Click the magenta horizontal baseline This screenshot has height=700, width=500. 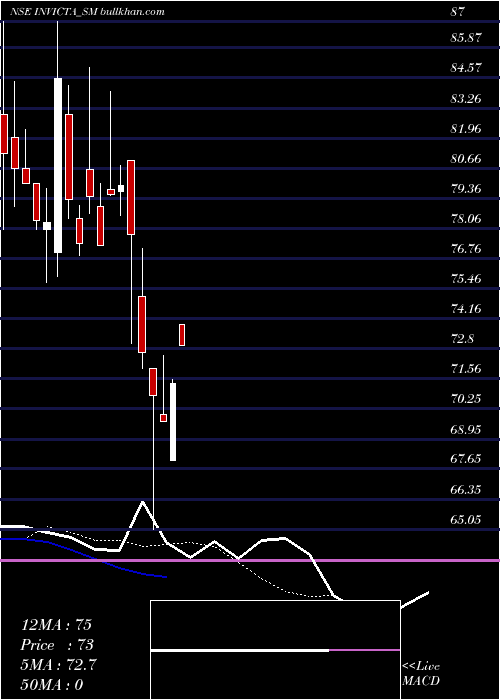pyautogui.click(x=250, y=560)
